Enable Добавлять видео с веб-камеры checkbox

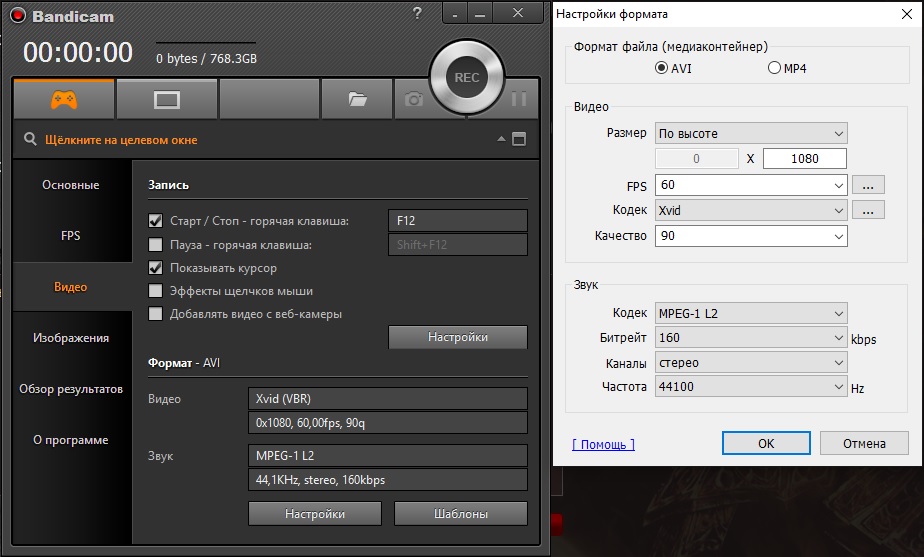[156, 314]
